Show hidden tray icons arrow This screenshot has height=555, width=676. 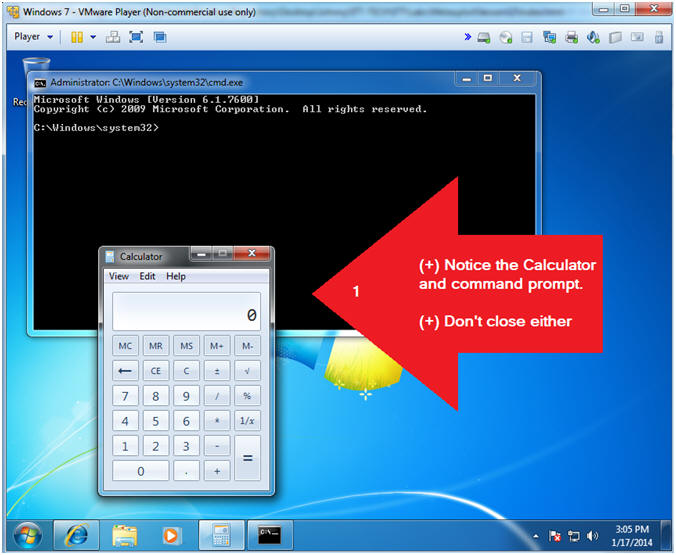tap(536, 536)
